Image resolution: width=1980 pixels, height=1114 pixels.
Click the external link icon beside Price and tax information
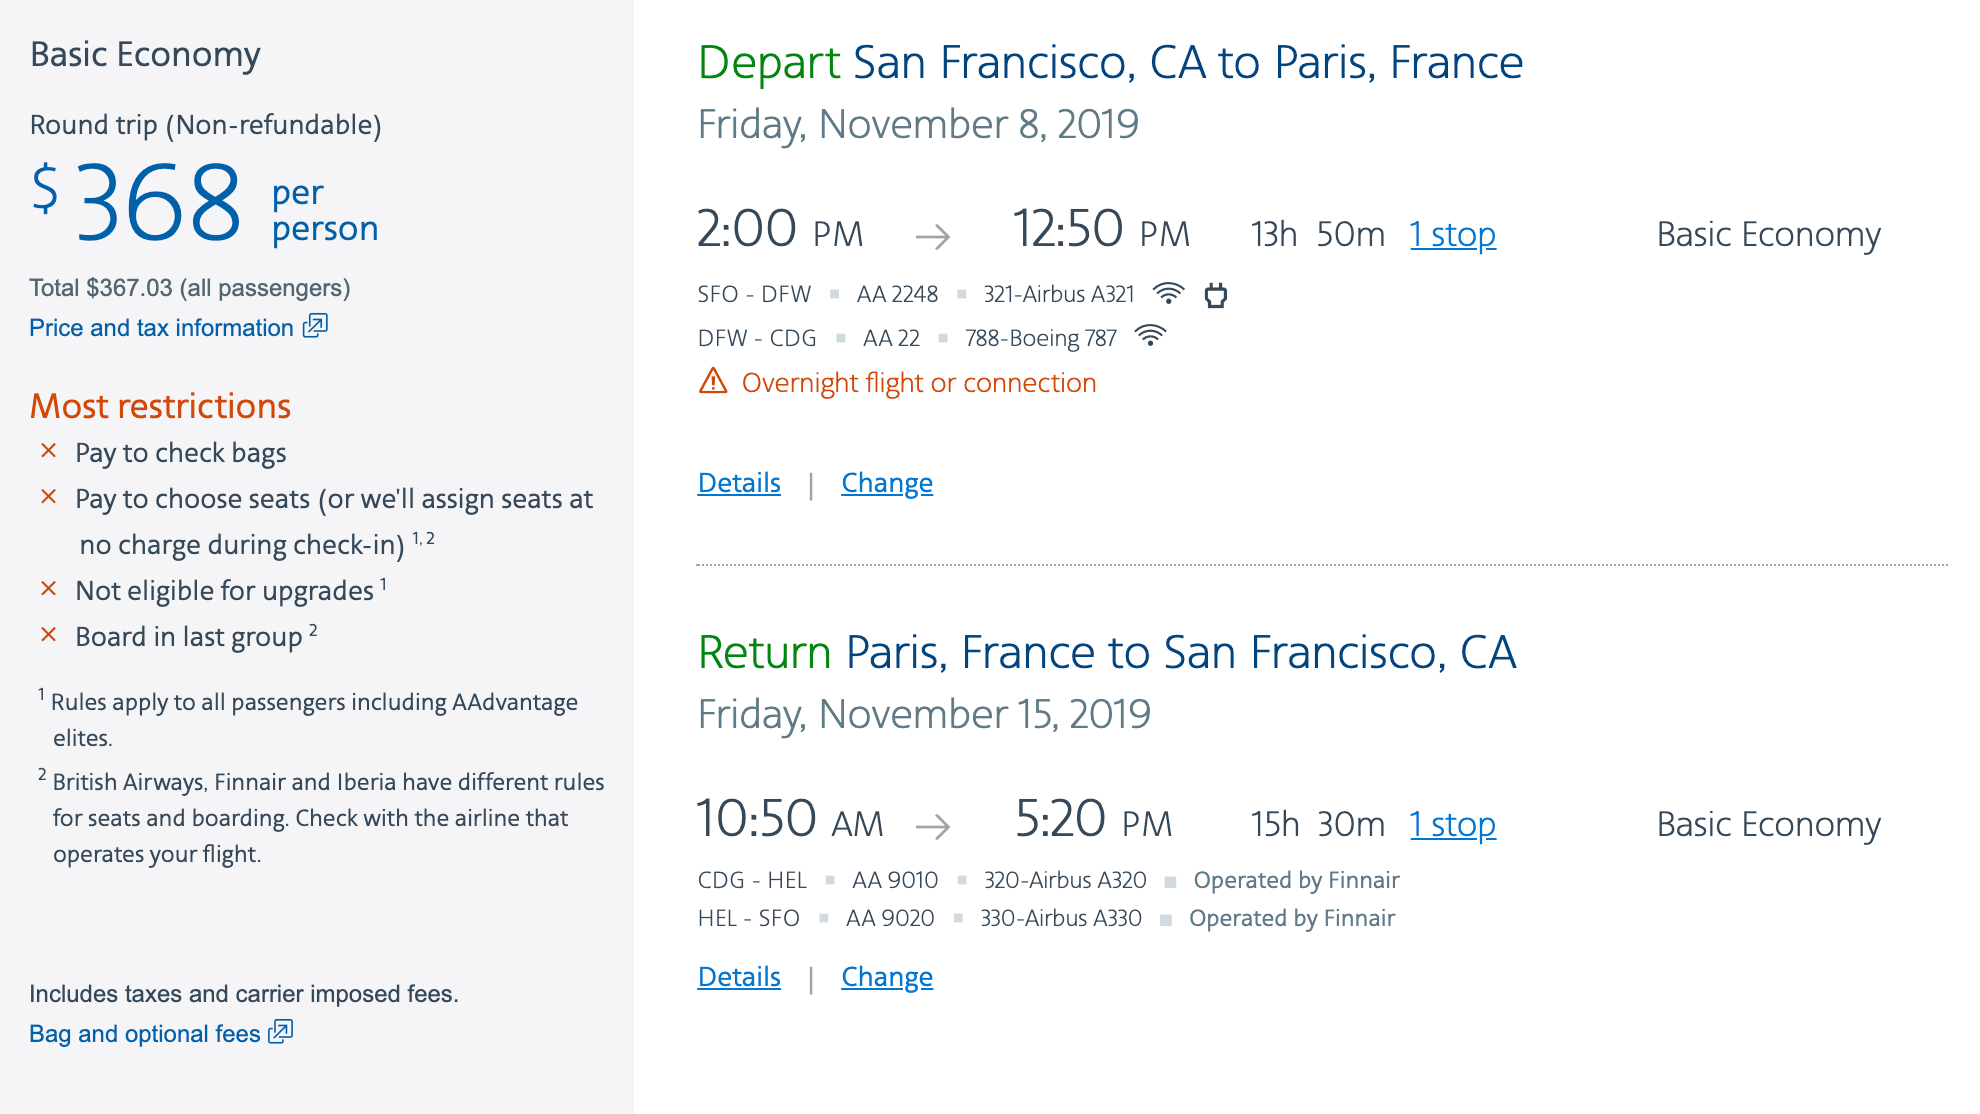316,326
